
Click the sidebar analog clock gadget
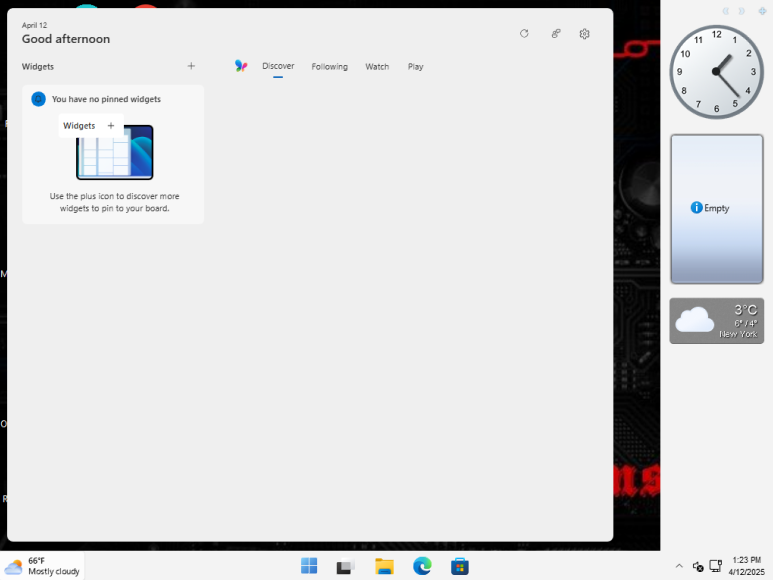(x=716, y=72)
